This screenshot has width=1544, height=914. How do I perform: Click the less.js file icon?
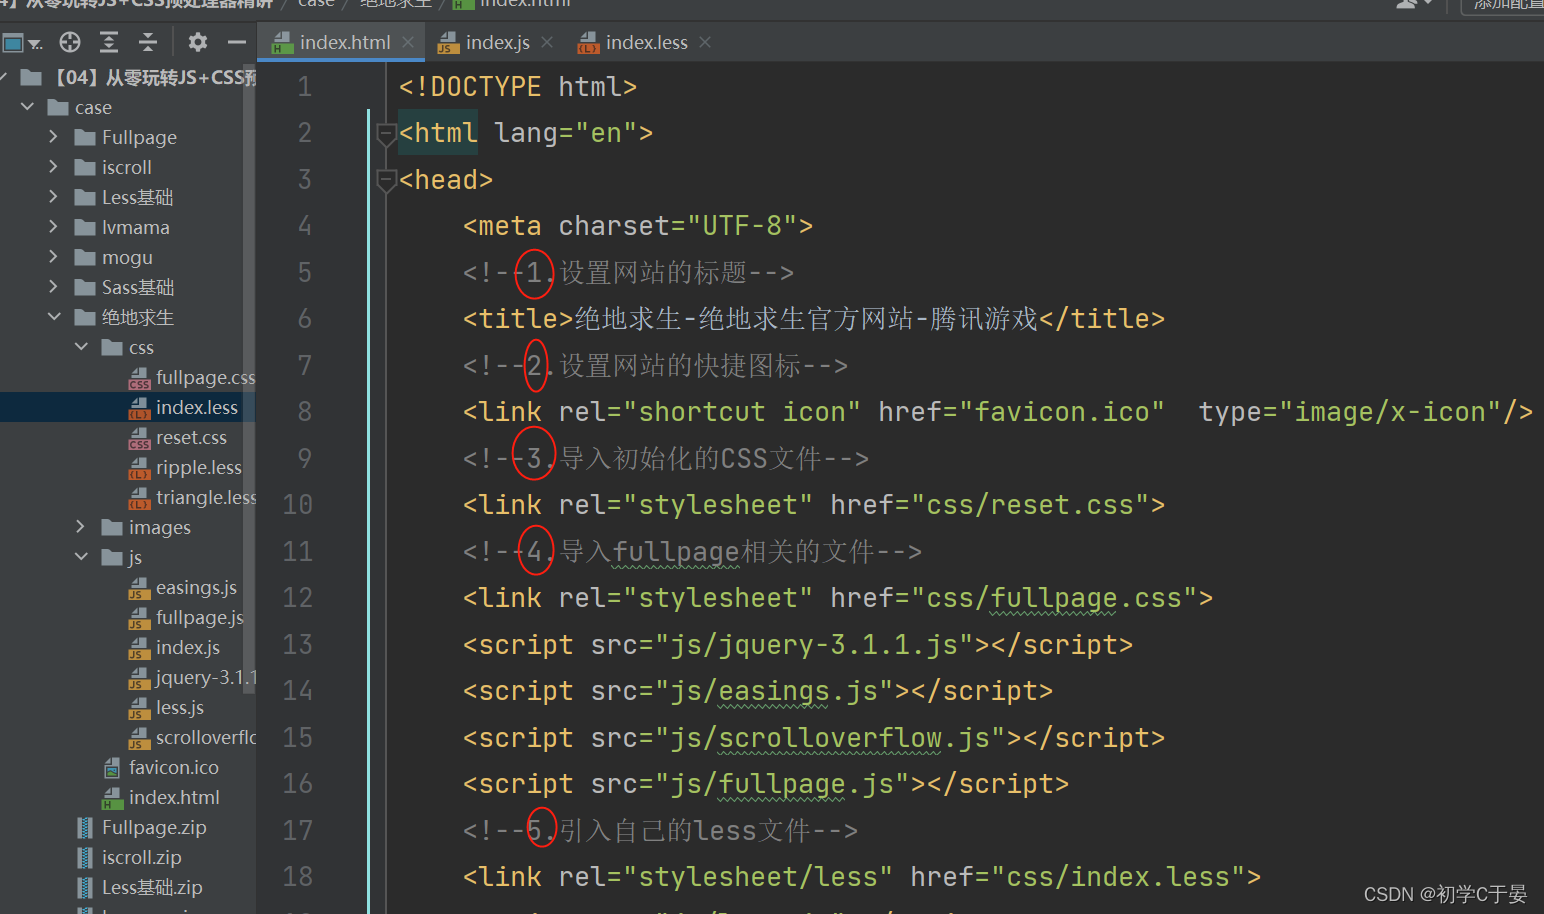[140, 708]
